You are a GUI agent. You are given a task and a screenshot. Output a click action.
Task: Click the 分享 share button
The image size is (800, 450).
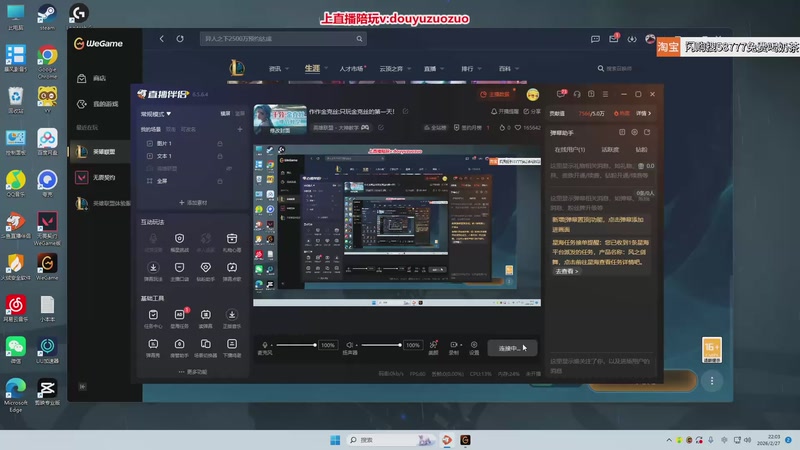(x=532, y=111)
